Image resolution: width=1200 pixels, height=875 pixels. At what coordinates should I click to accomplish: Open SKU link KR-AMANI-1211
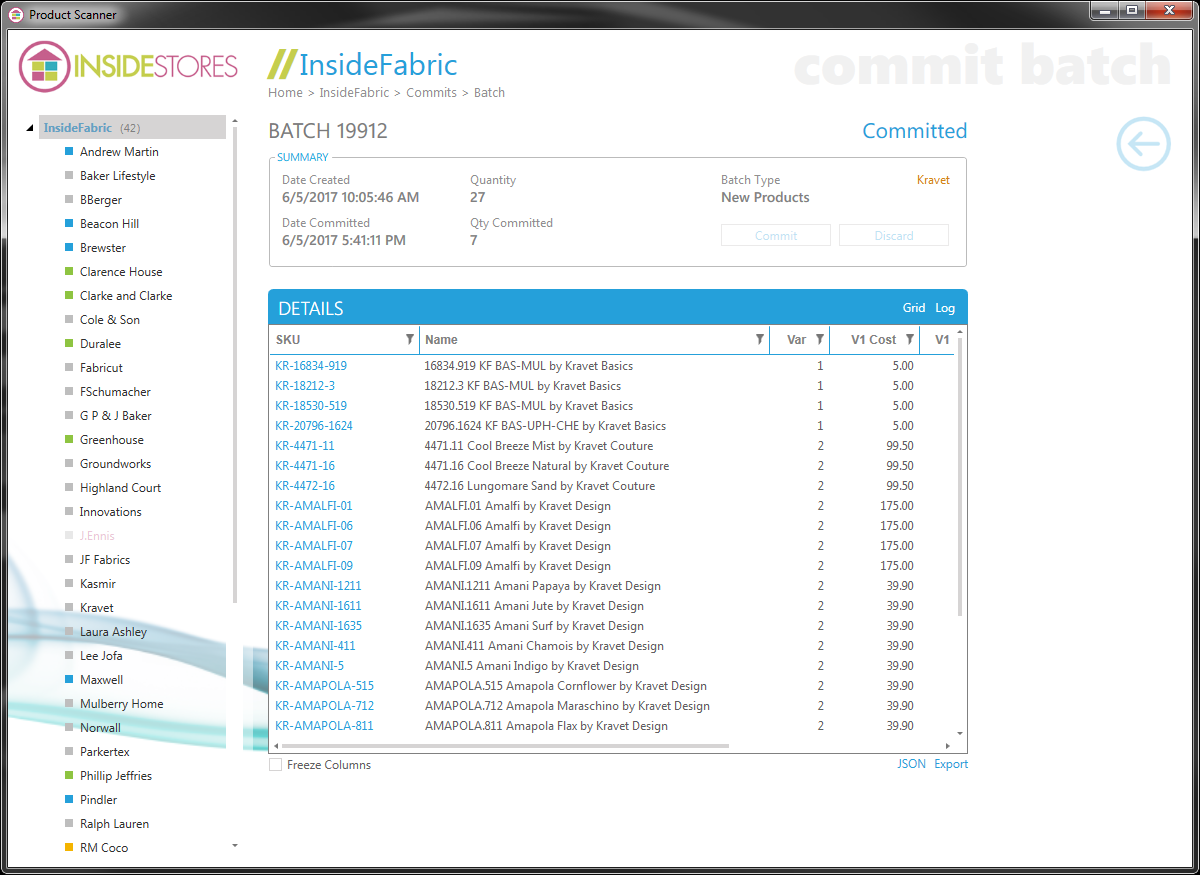tap(318, 586)
